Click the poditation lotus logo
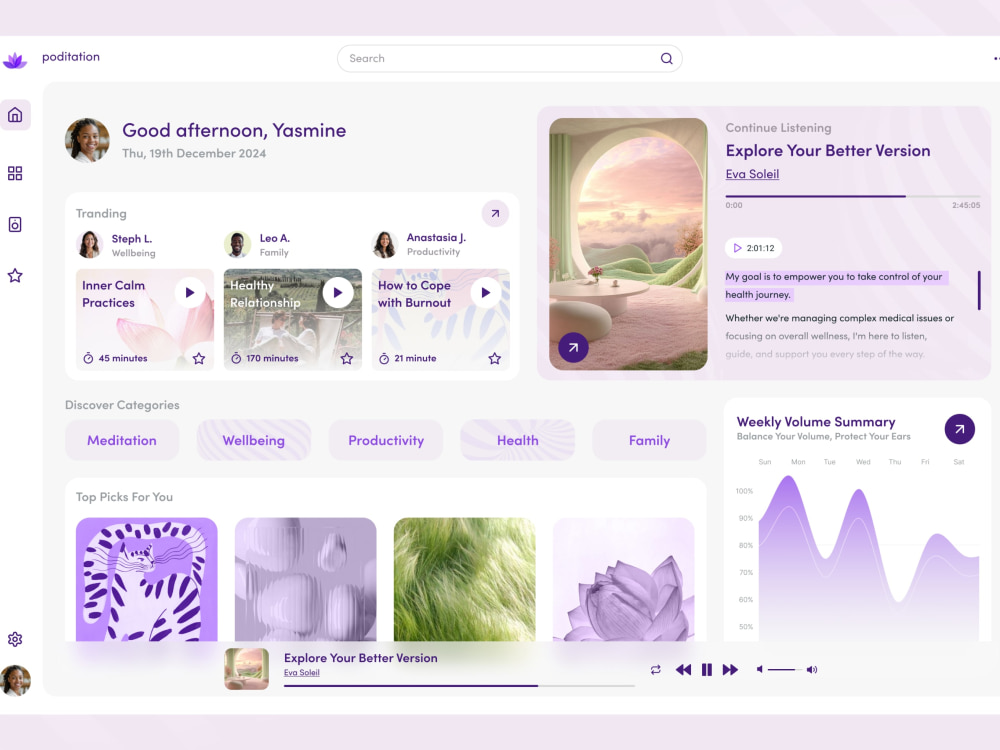Viewport: 1000px width, 750px height. click(15, 61)
